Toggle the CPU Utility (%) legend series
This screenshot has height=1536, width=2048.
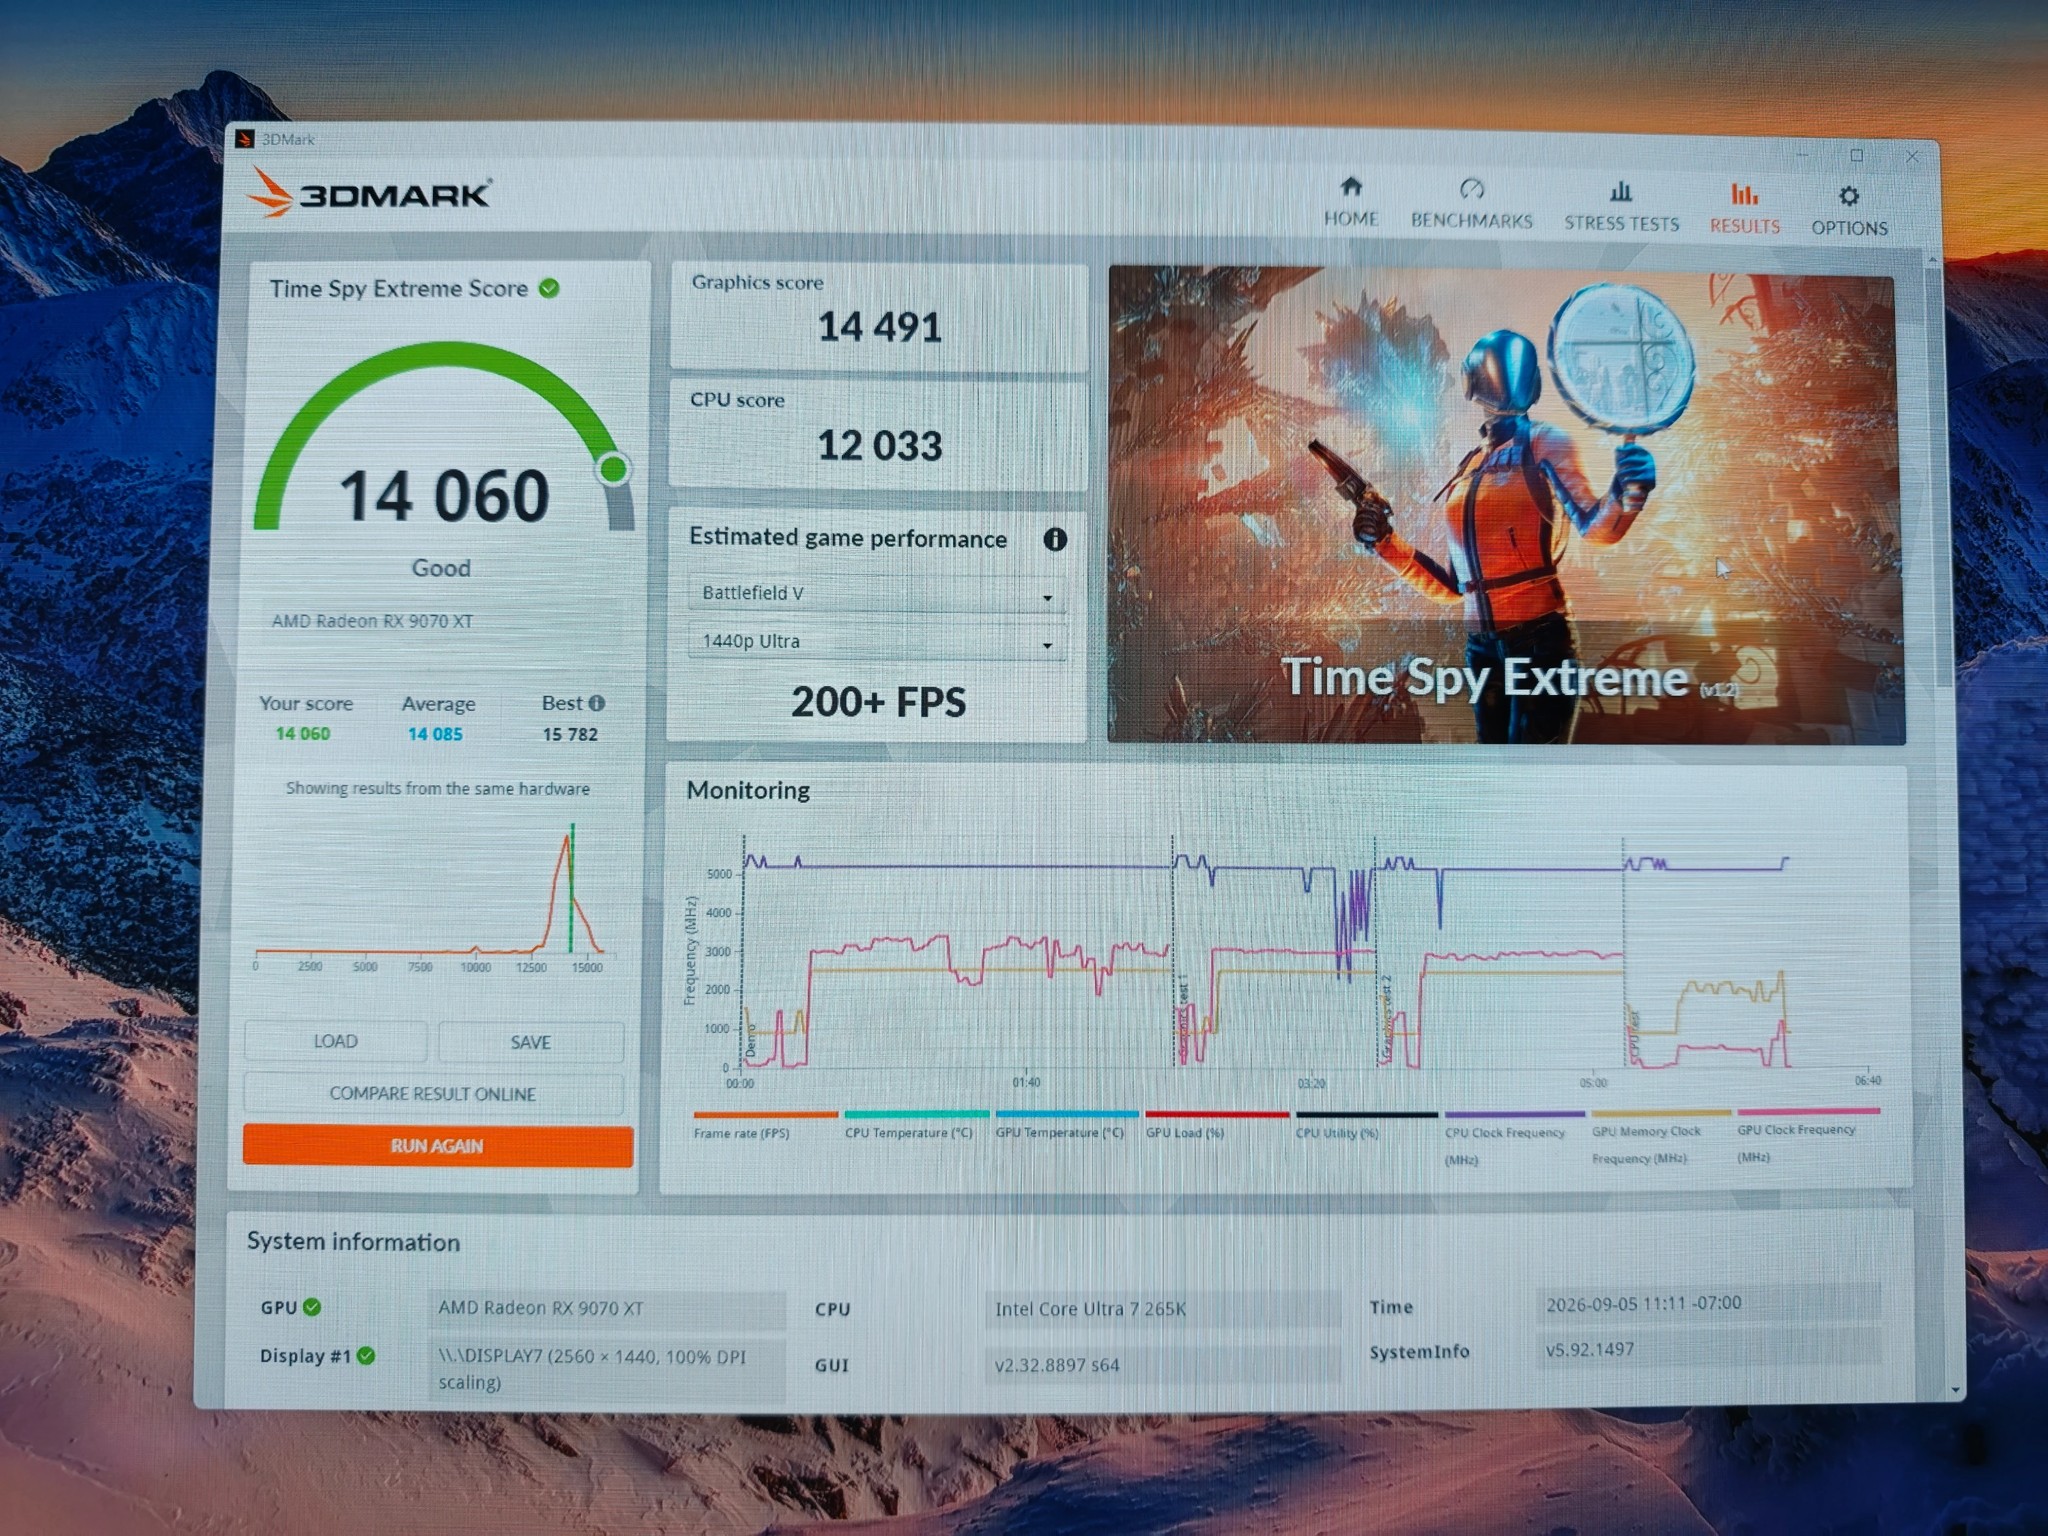1366,1125
